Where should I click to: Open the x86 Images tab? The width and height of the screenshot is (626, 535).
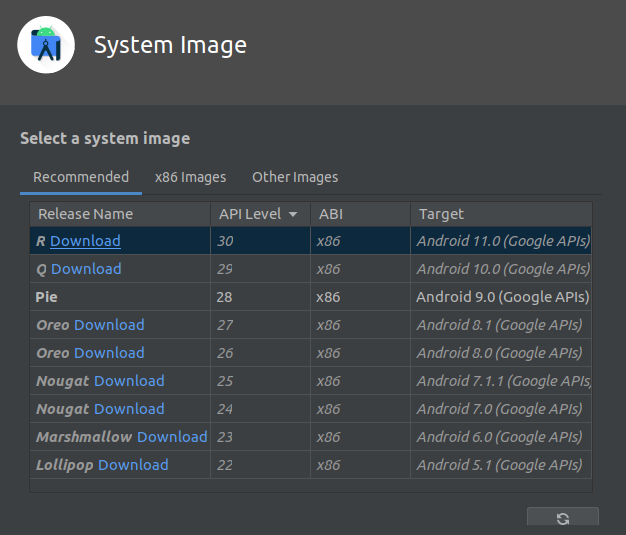(x=190, y=177)
